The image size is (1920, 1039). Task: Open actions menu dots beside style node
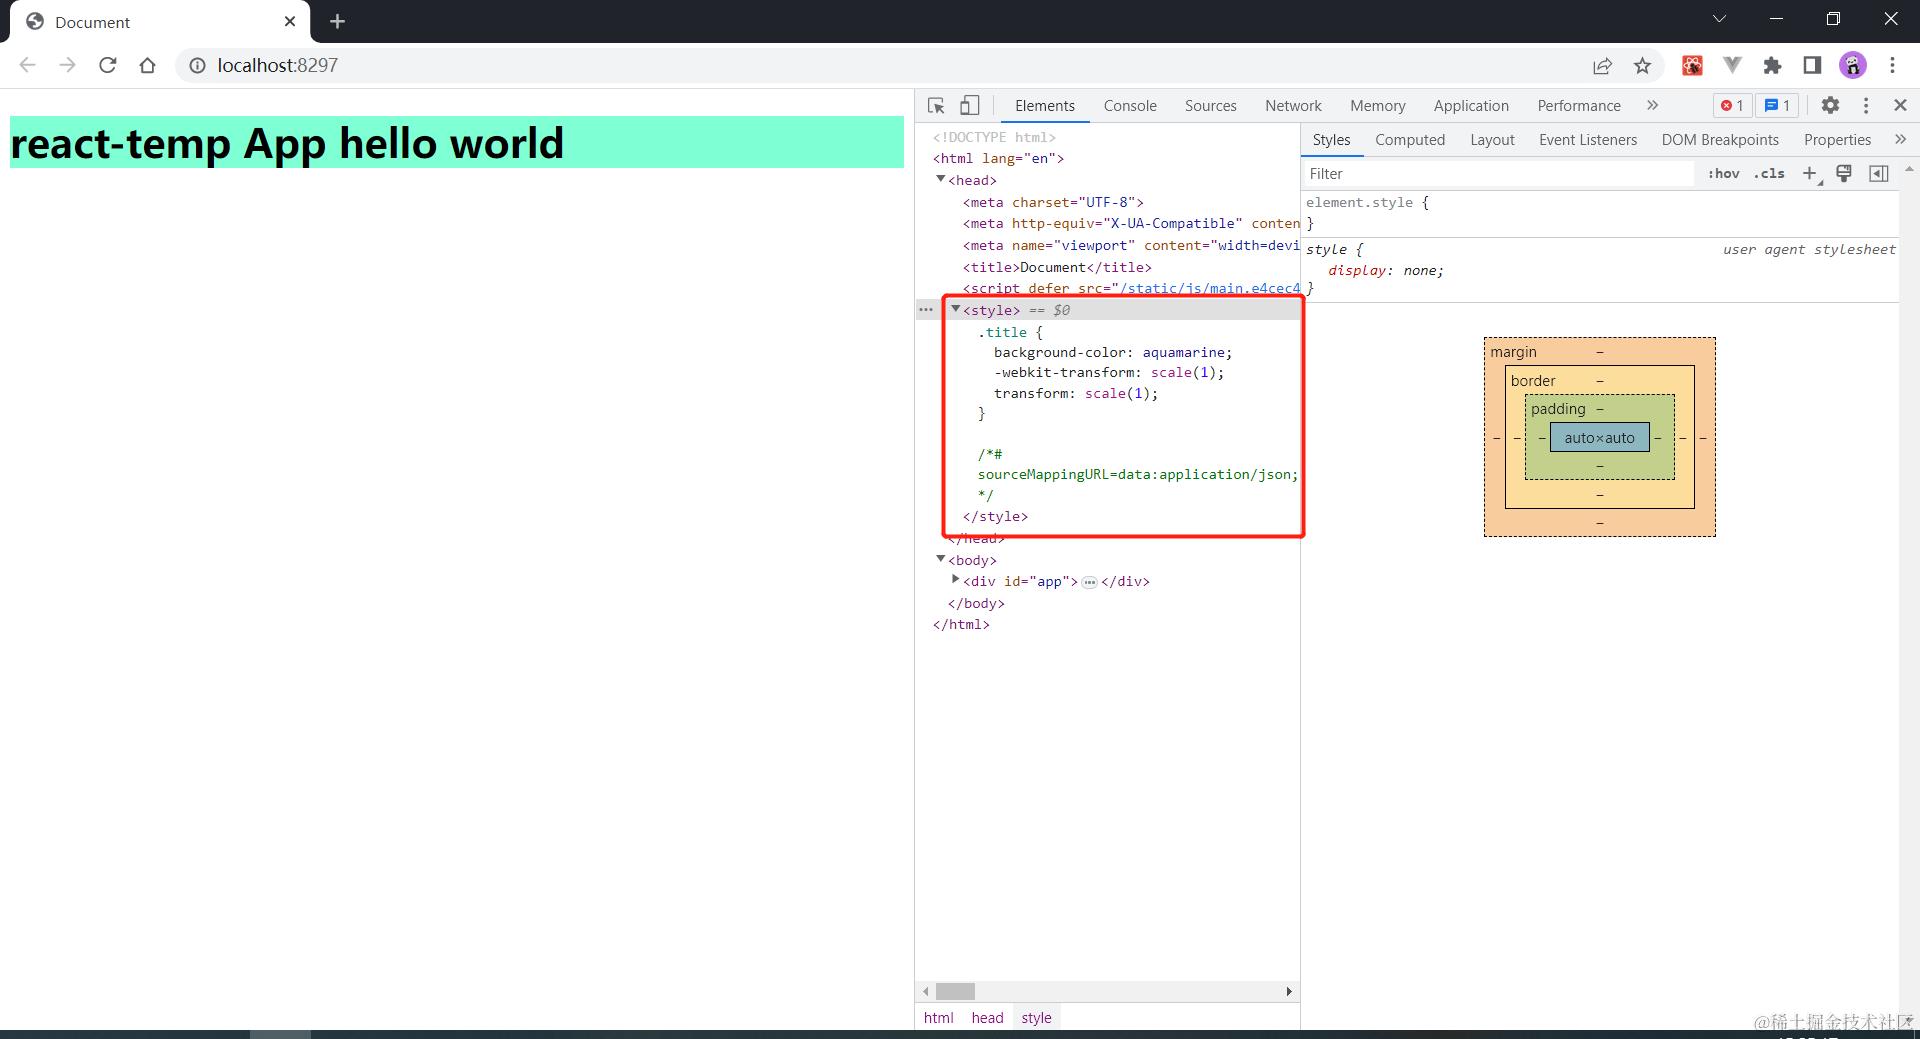pyautogui.click(x=926, y=310)
